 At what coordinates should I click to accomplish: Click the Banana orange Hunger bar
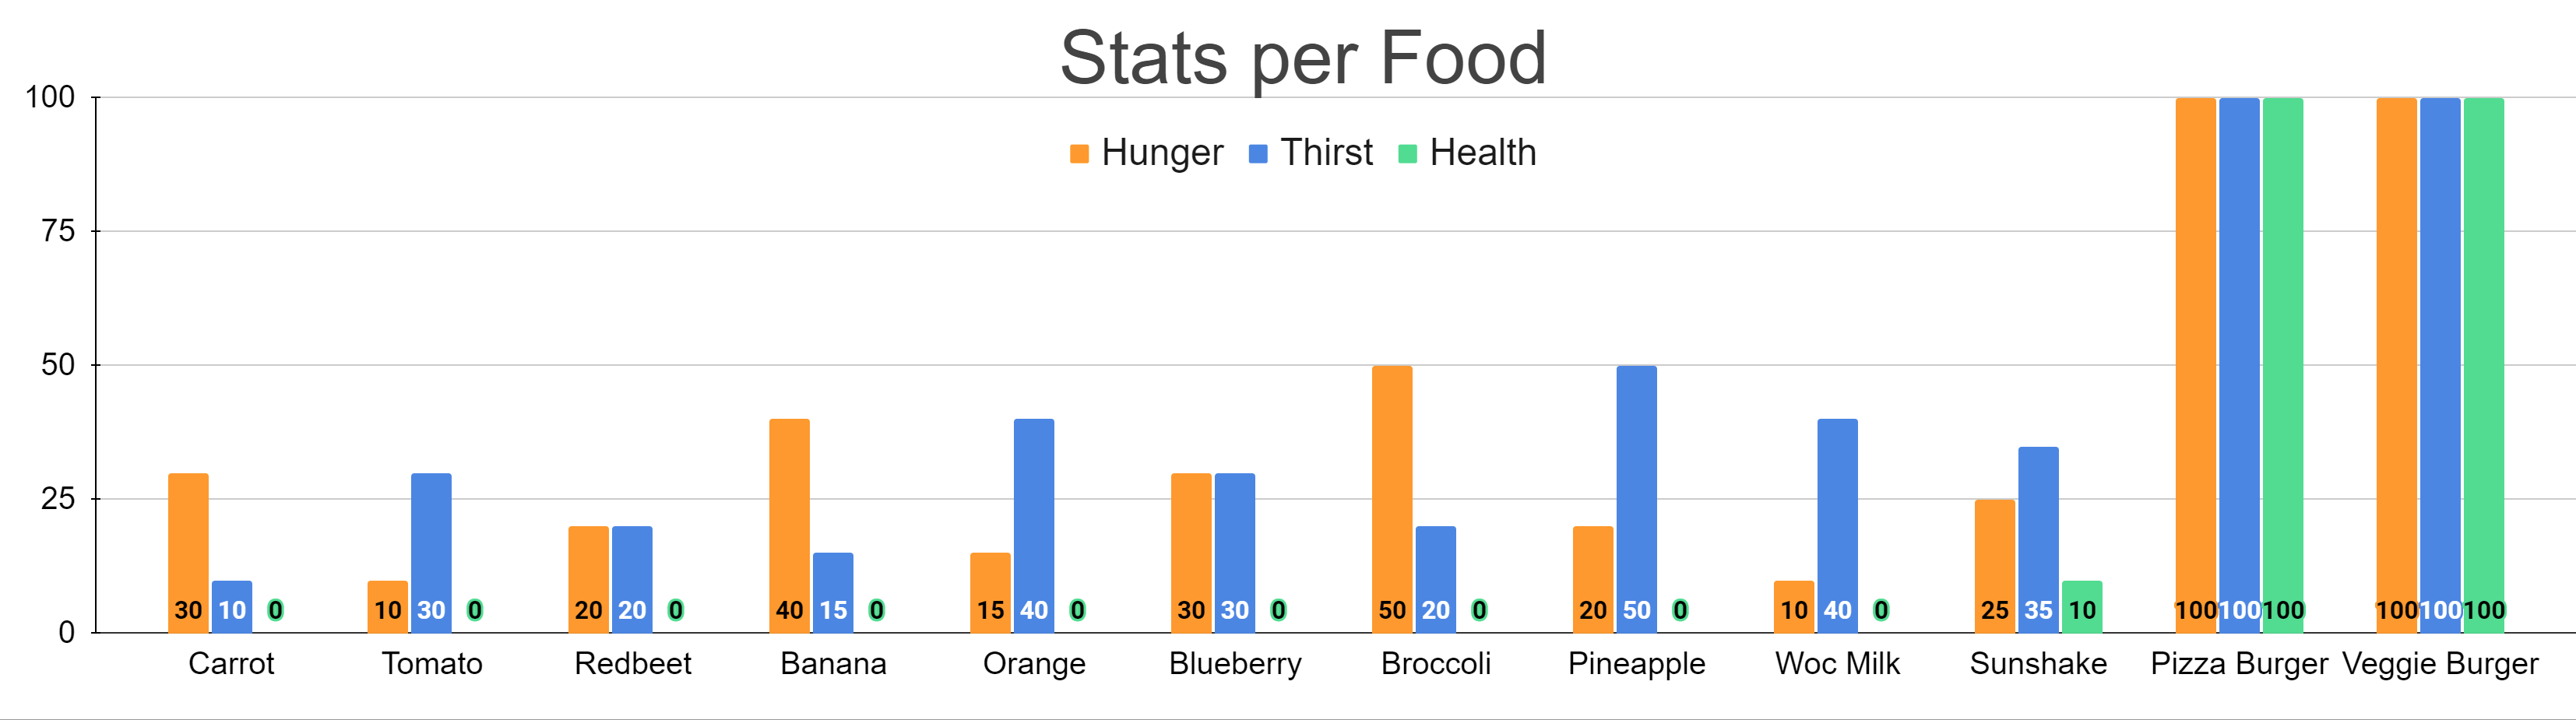(x=789, y=510)
